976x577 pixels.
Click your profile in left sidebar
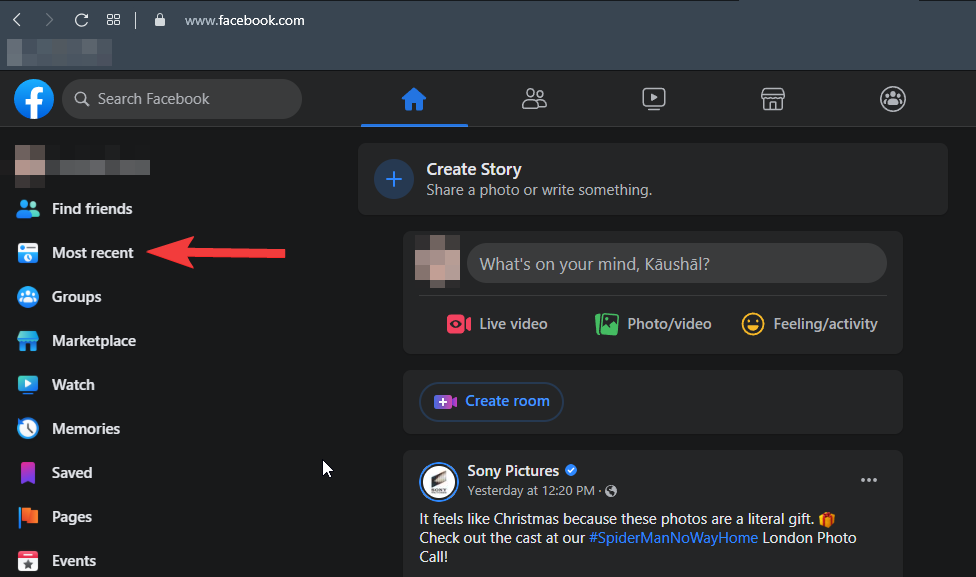point(83,166)
